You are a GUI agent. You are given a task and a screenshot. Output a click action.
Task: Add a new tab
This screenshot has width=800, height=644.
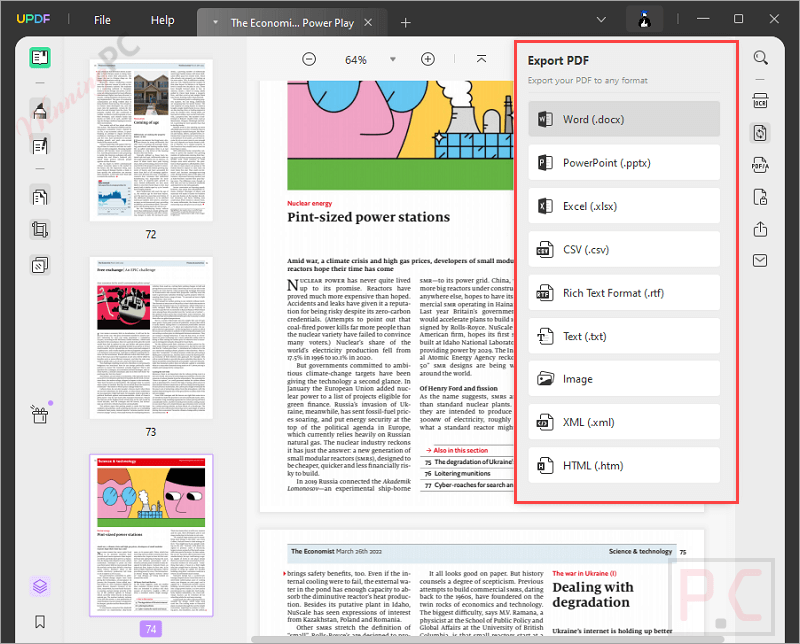[406, 22]
